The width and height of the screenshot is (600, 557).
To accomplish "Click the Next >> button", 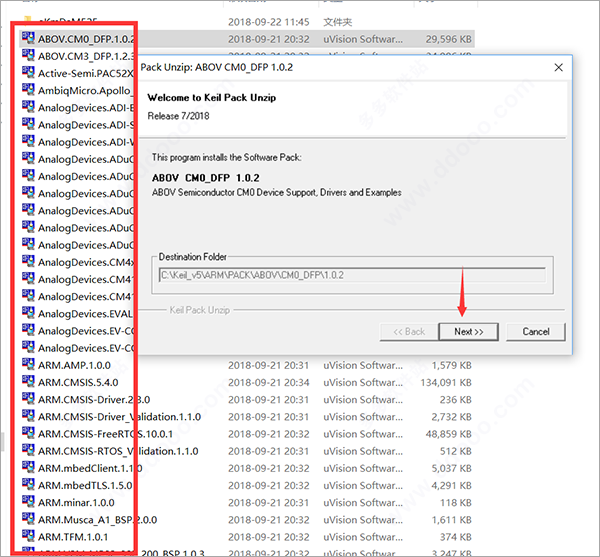I will pyautogui.click(x=468, y=332).
